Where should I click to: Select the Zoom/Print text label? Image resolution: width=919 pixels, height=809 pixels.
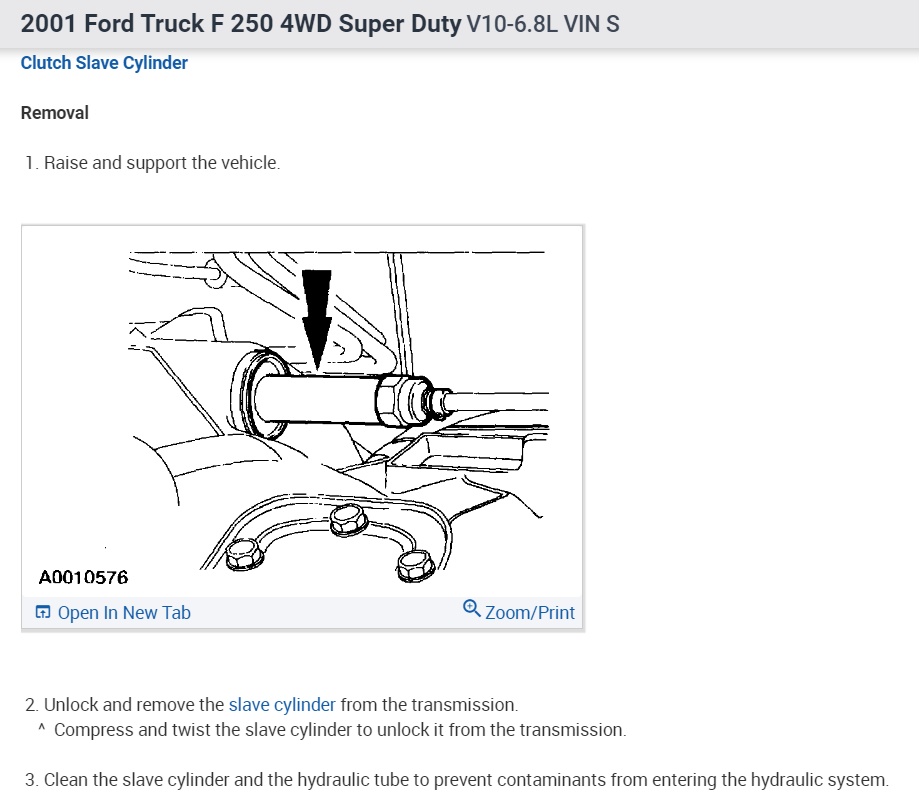pyautogui.click(x=530, y=613)
